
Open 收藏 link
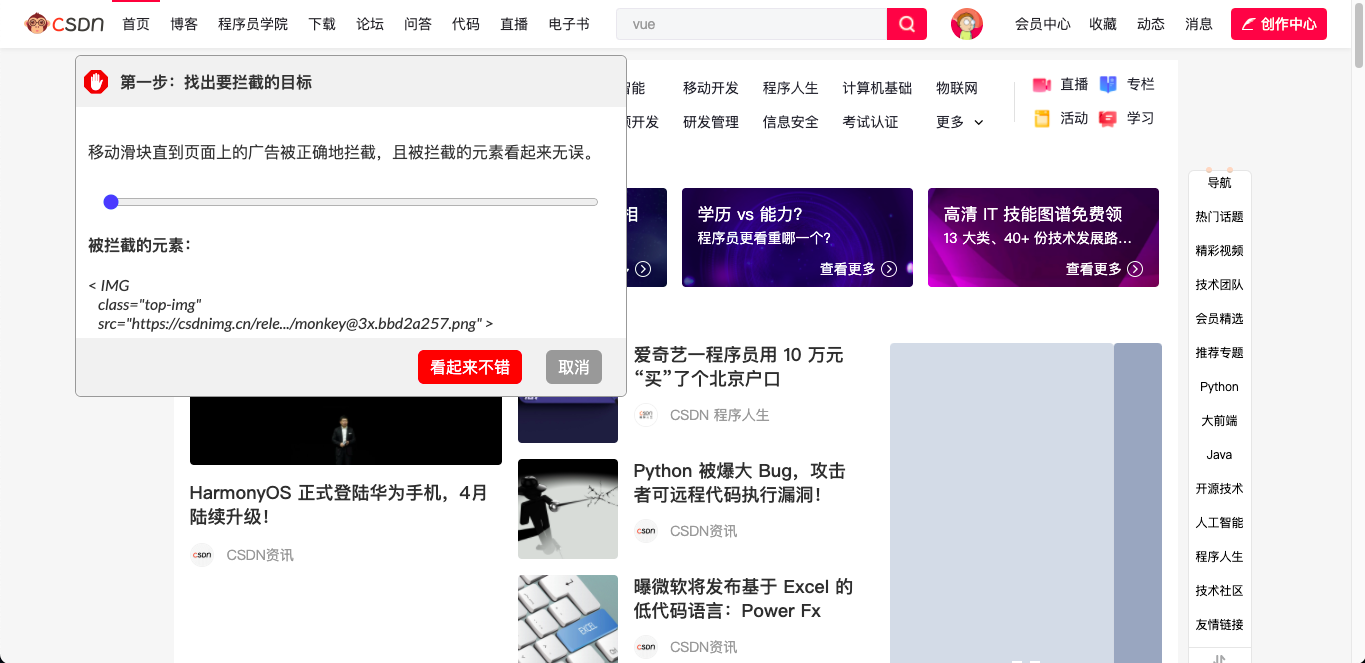pos(1103,24)
